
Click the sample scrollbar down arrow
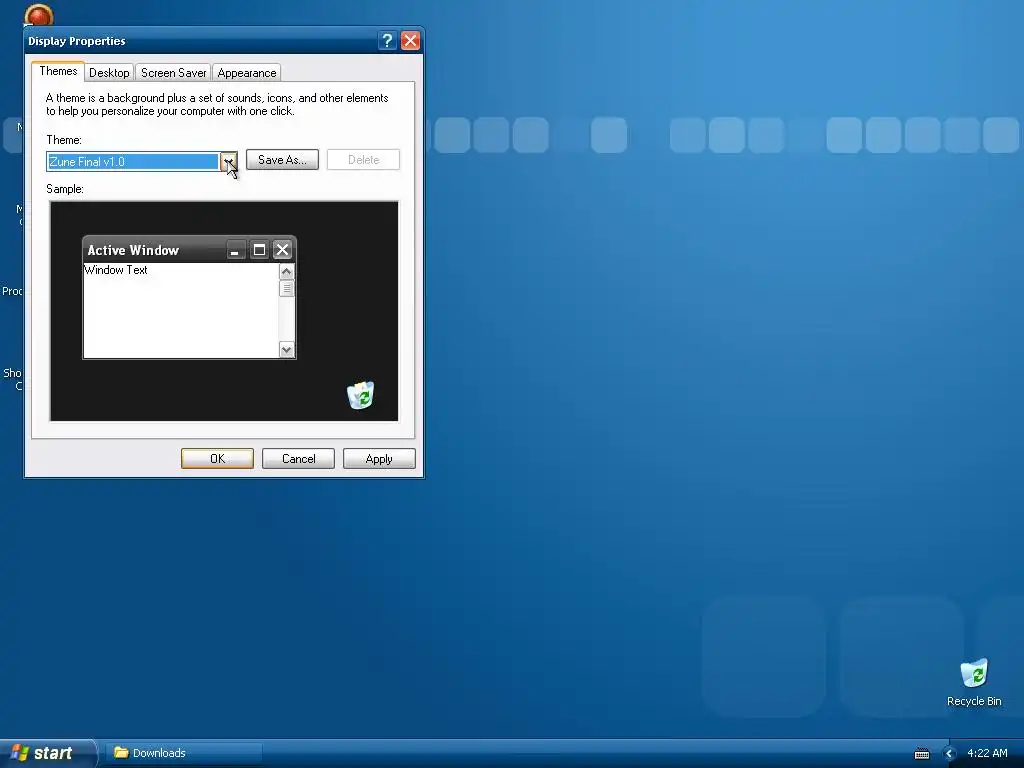[286, 349]
